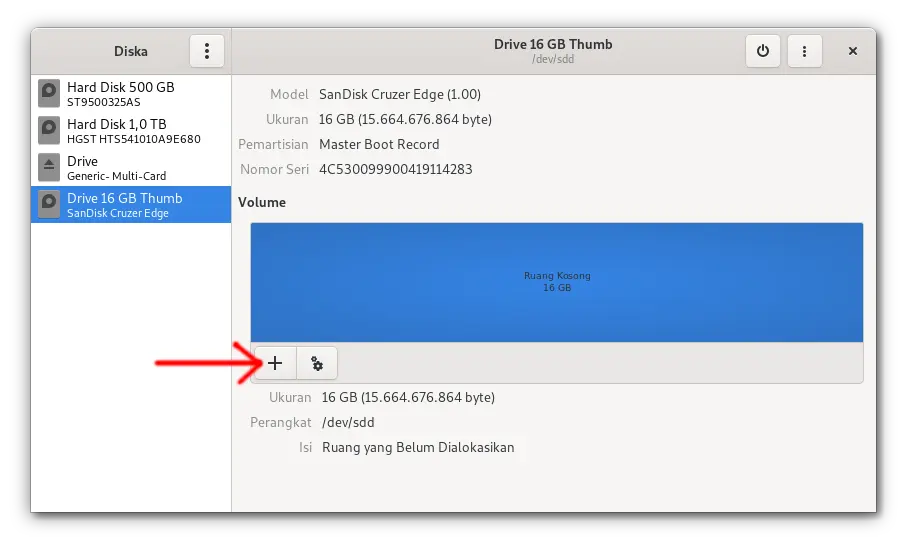
Task: Click Ruang yang Belum Dialokasikan text
Action: tap(418, 447)
